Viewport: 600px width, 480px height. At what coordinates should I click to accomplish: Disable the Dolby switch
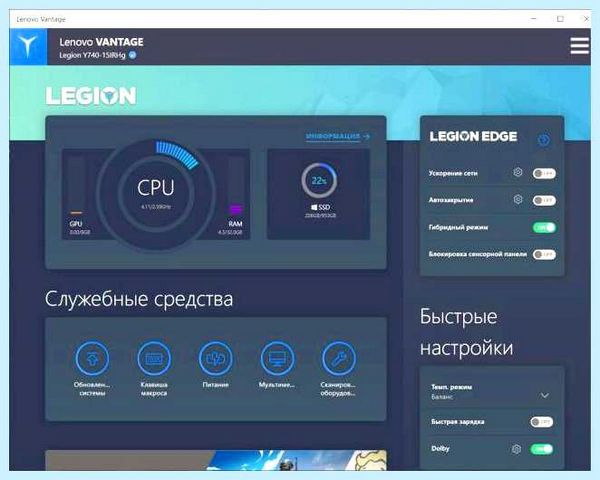tap(541, 449)
